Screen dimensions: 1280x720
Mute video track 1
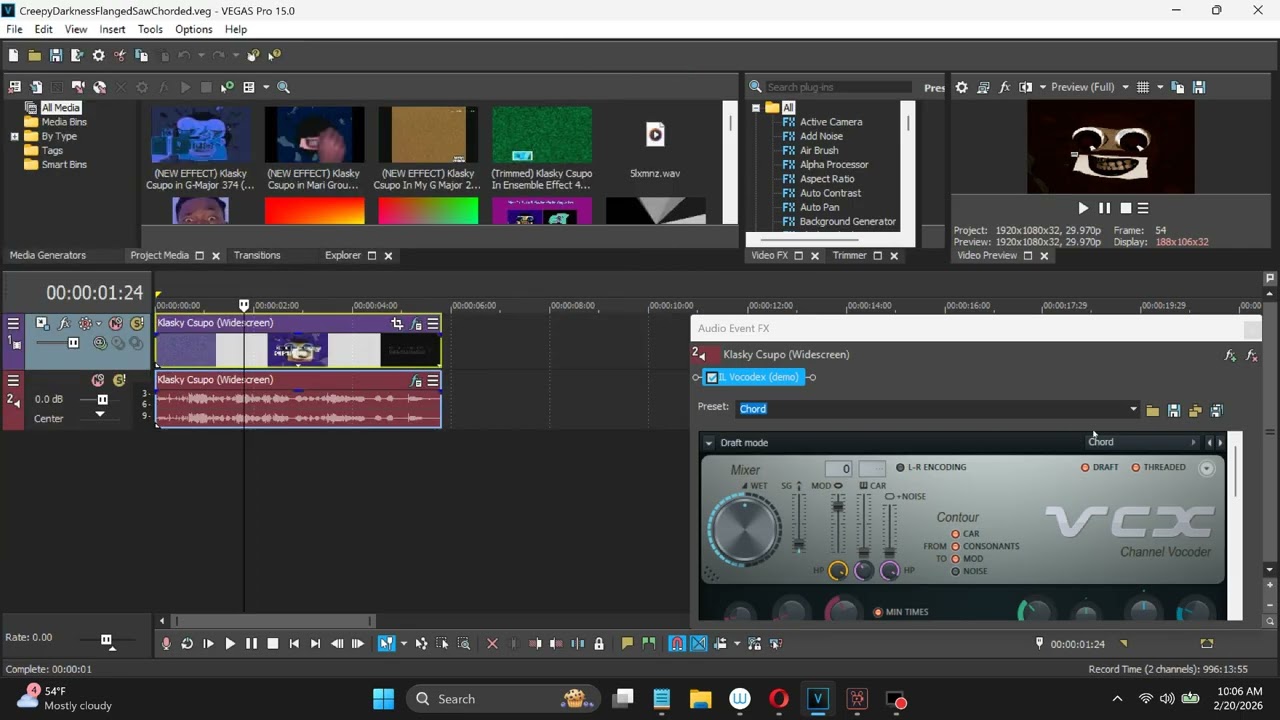tap(116, 324)
